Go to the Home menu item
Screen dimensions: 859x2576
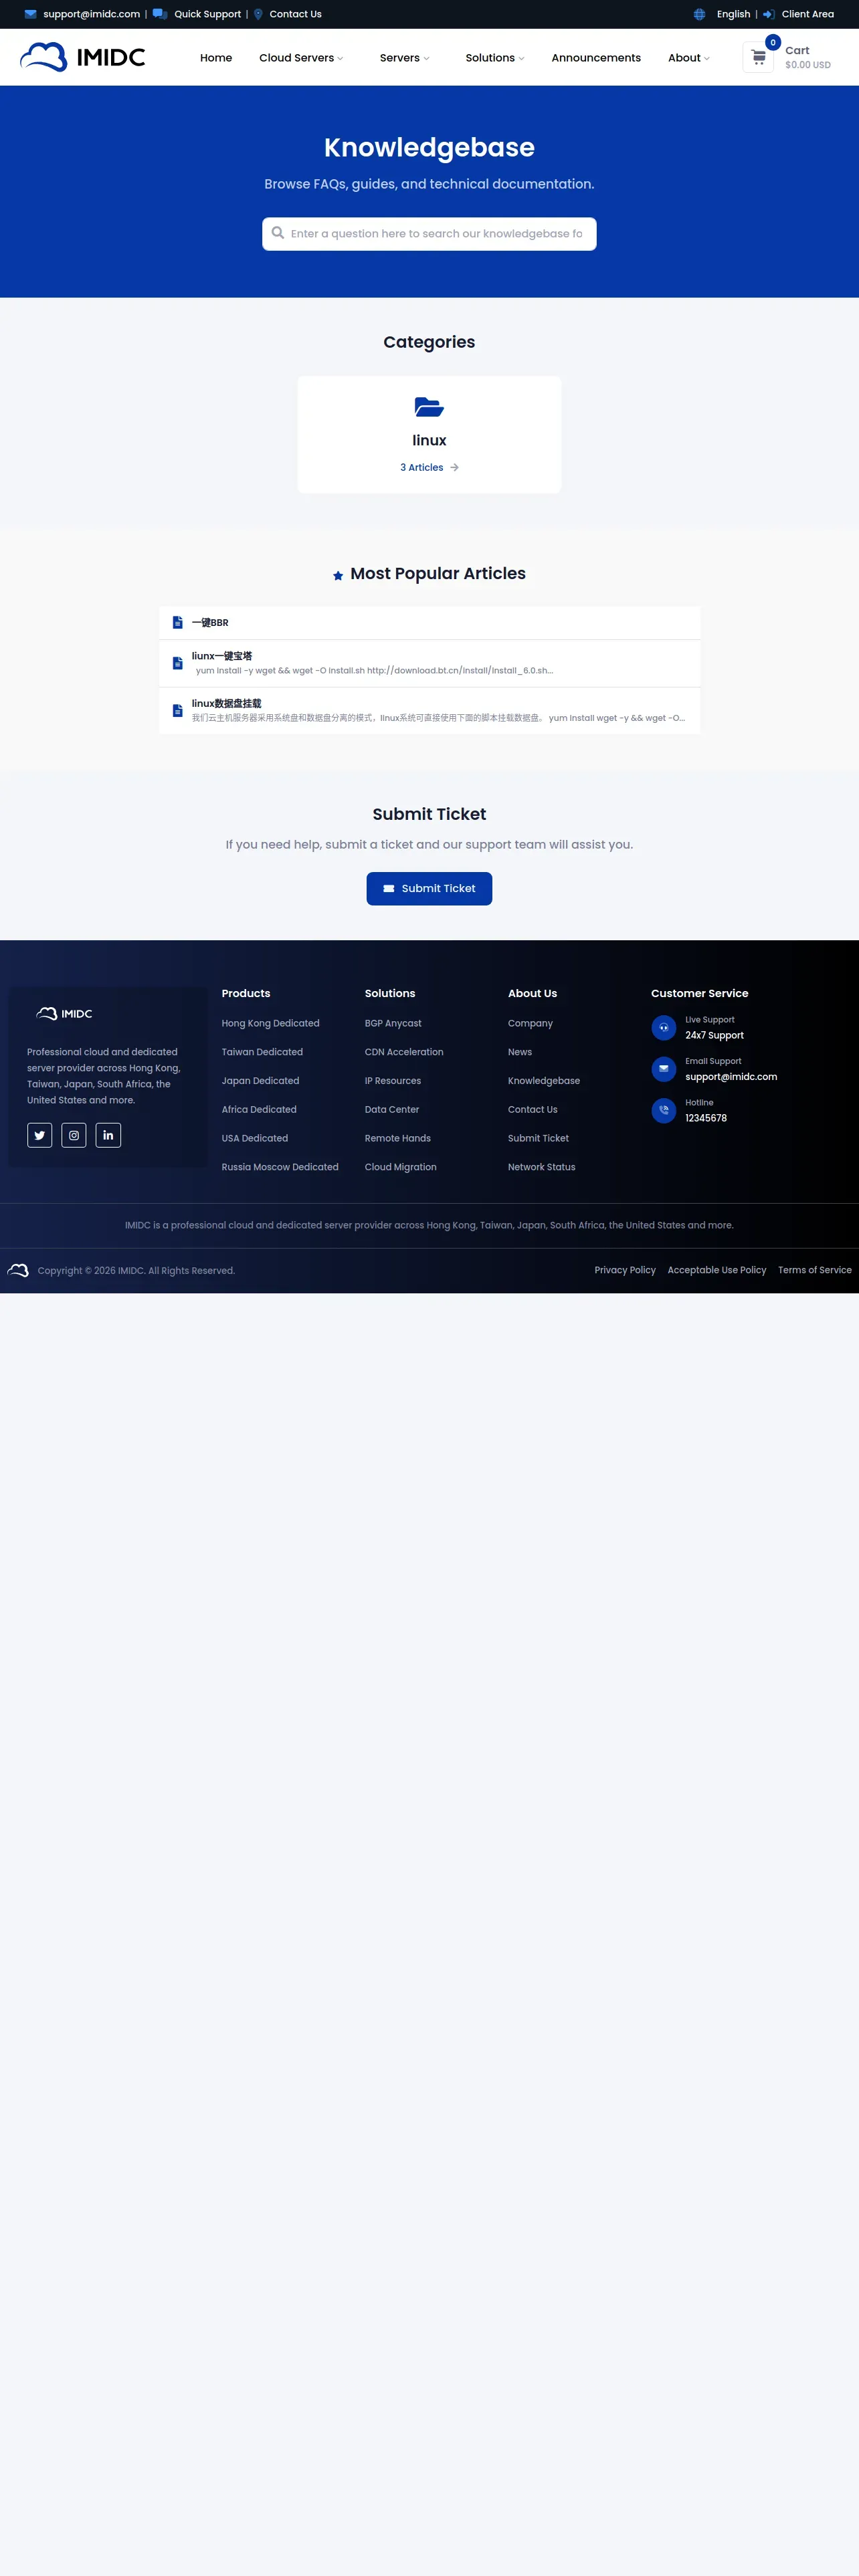pyautogui.click(x=216, y=58)
